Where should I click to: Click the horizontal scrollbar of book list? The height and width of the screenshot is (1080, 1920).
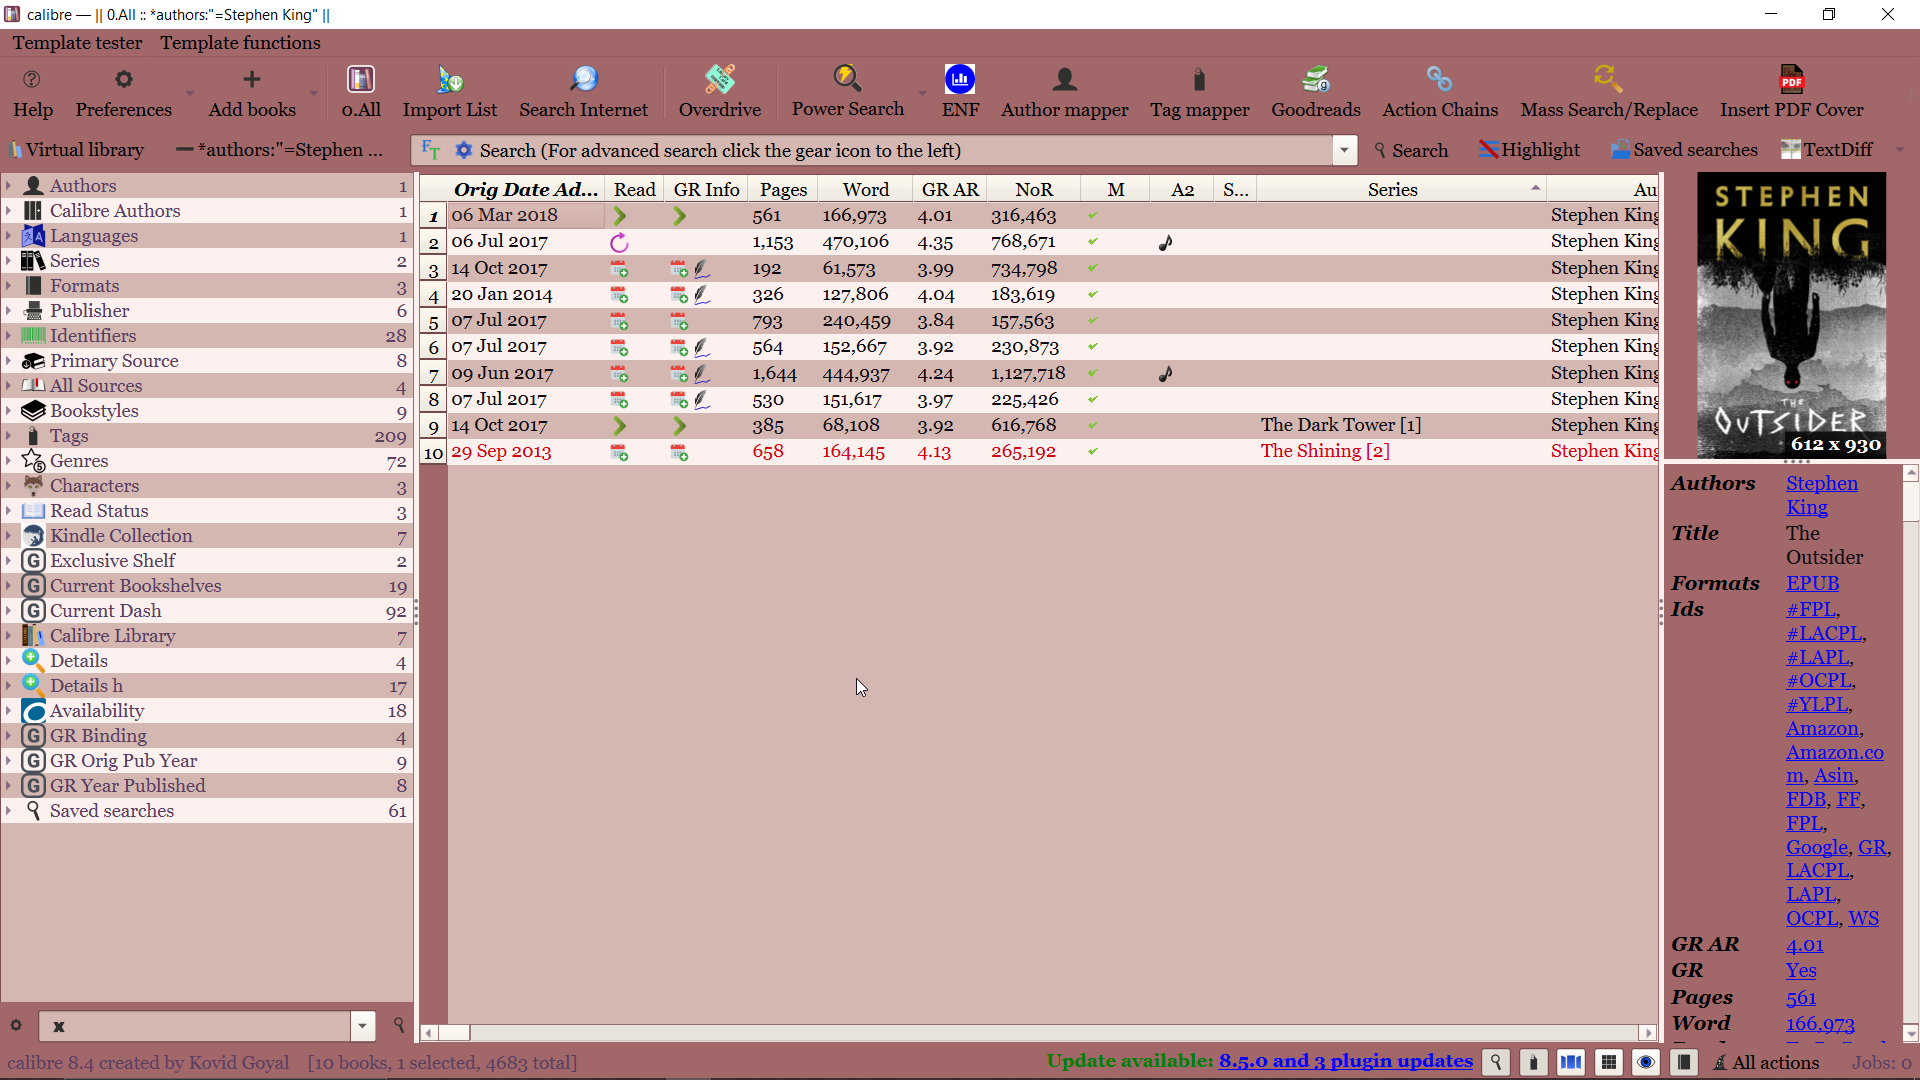[x=1040, y=1032]
